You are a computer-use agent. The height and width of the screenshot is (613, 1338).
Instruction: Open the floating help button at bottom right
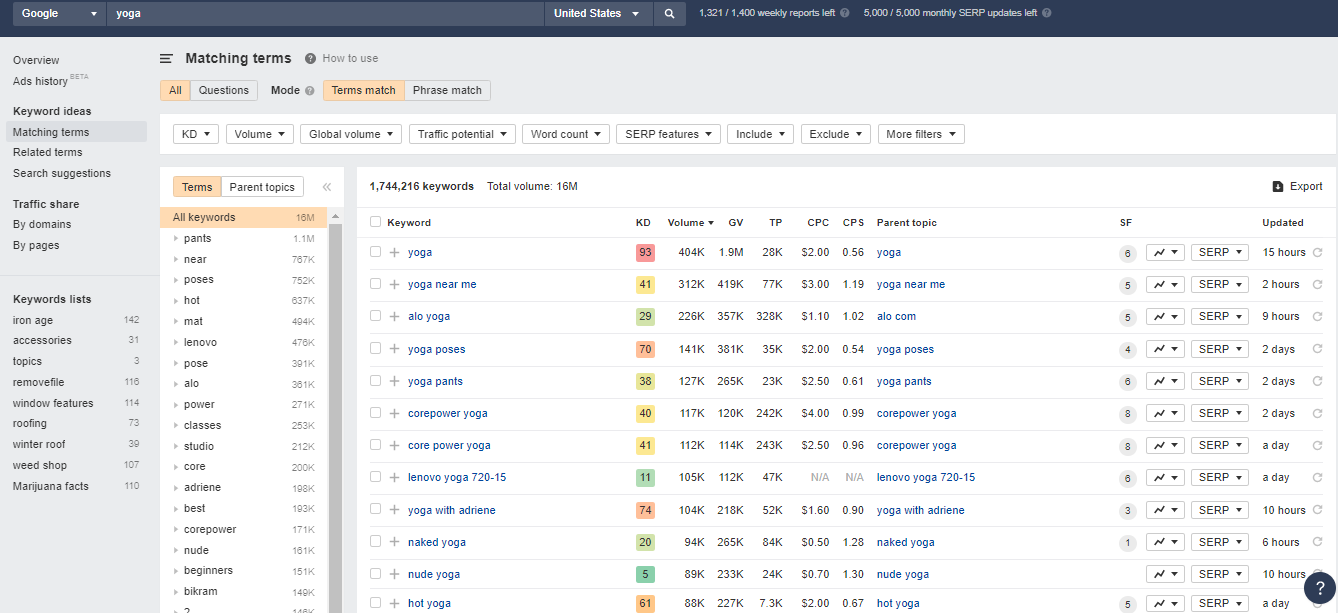[1320, 587]
